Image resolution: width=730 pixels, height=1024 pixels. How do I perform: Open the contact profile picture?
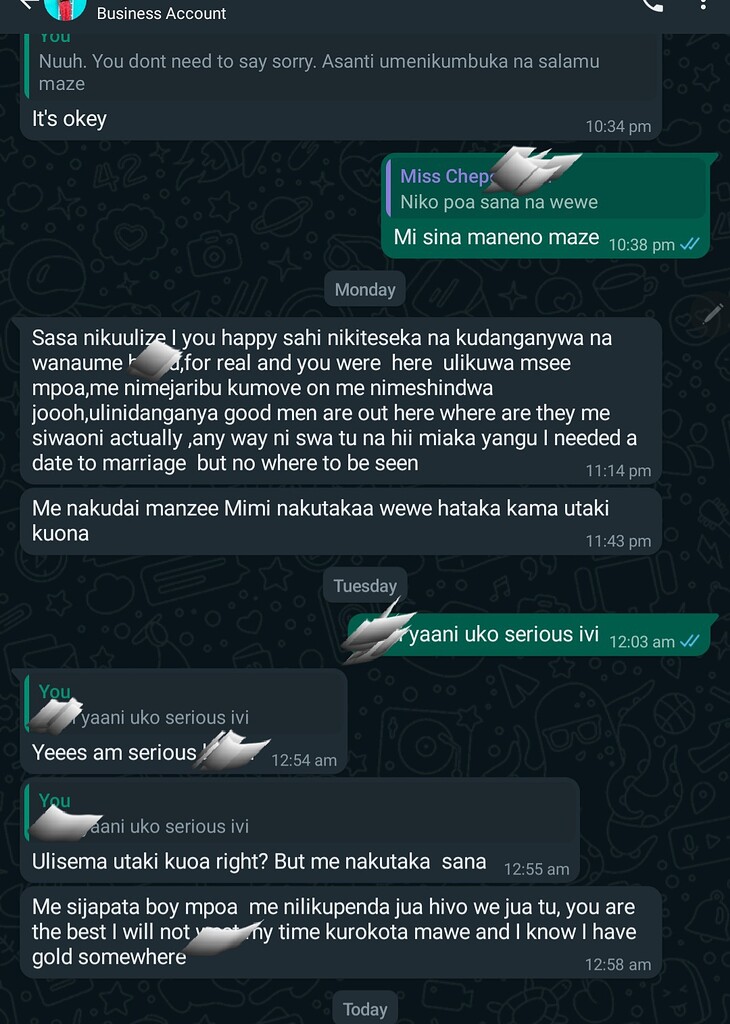click(65, 8)
